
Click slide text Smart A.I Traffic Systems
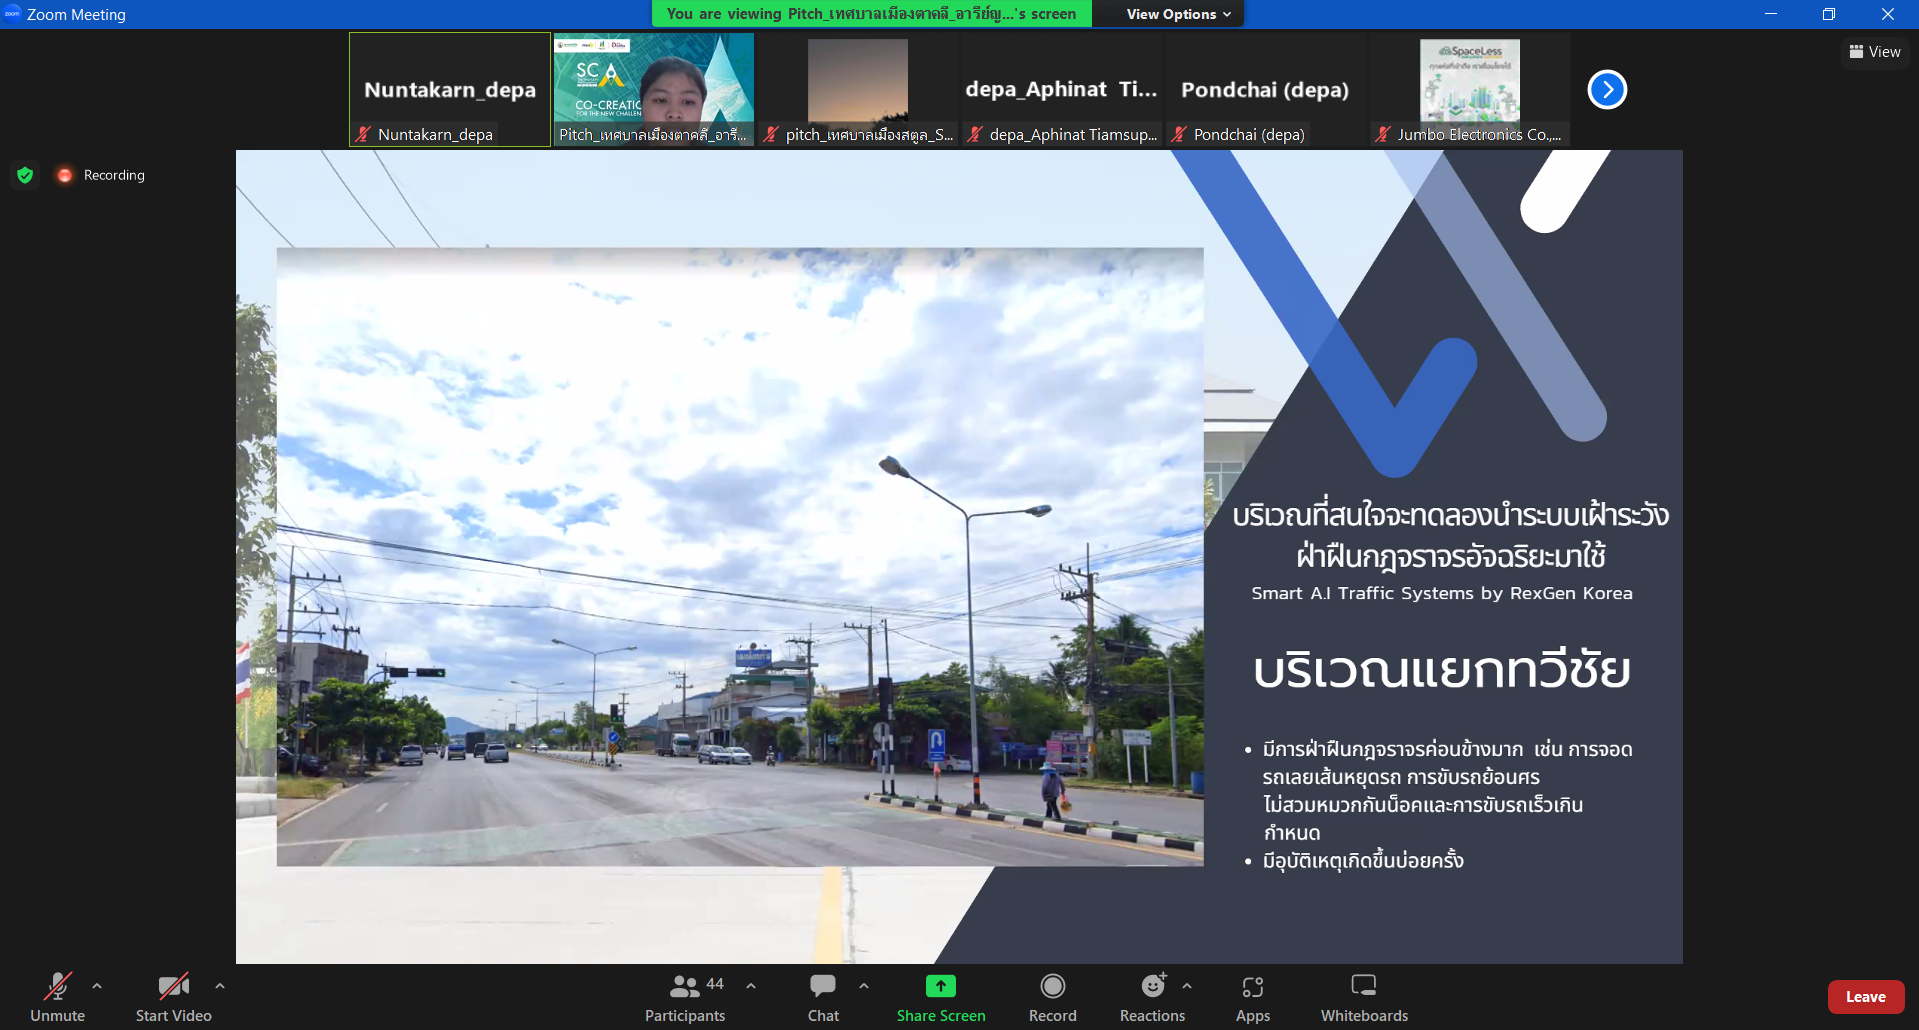tap(1441, 593)
